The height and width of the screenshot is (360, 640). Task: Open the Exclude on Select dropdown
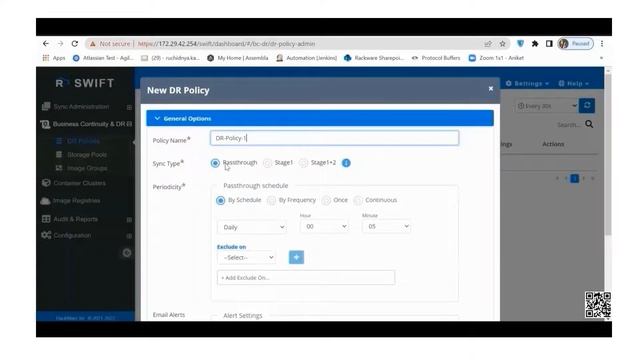(247, 257)
